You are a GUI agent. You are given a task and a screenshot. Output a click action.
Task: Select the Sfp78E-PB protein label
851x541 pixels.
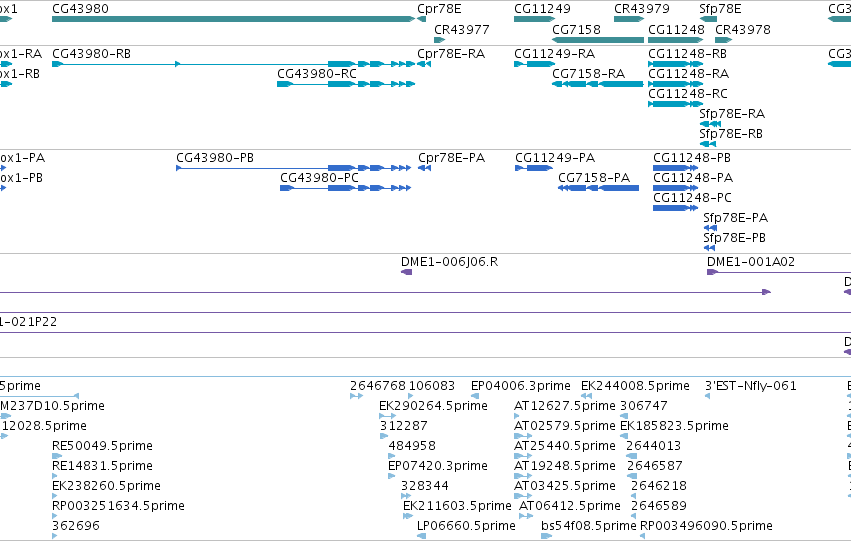pyautogui.click(x=735, y=238)
